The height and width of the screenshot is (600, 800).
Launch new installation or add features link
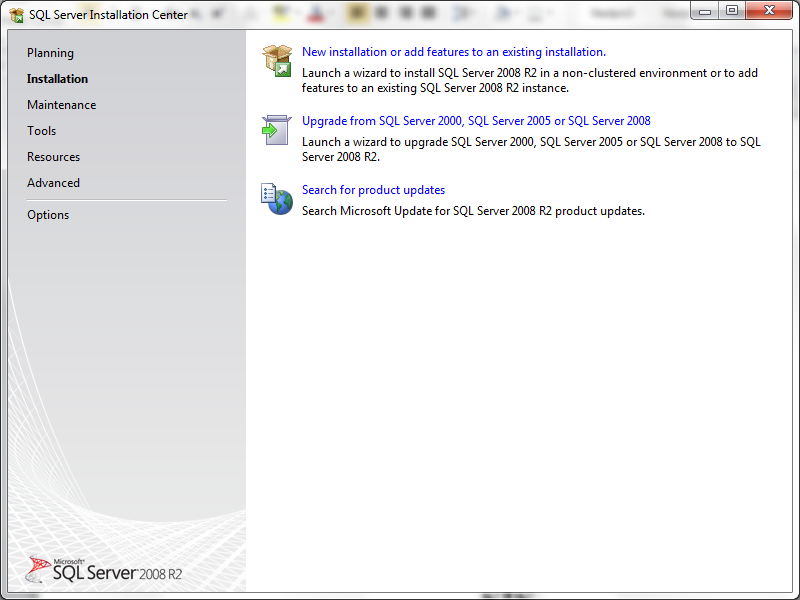point(454,52)
